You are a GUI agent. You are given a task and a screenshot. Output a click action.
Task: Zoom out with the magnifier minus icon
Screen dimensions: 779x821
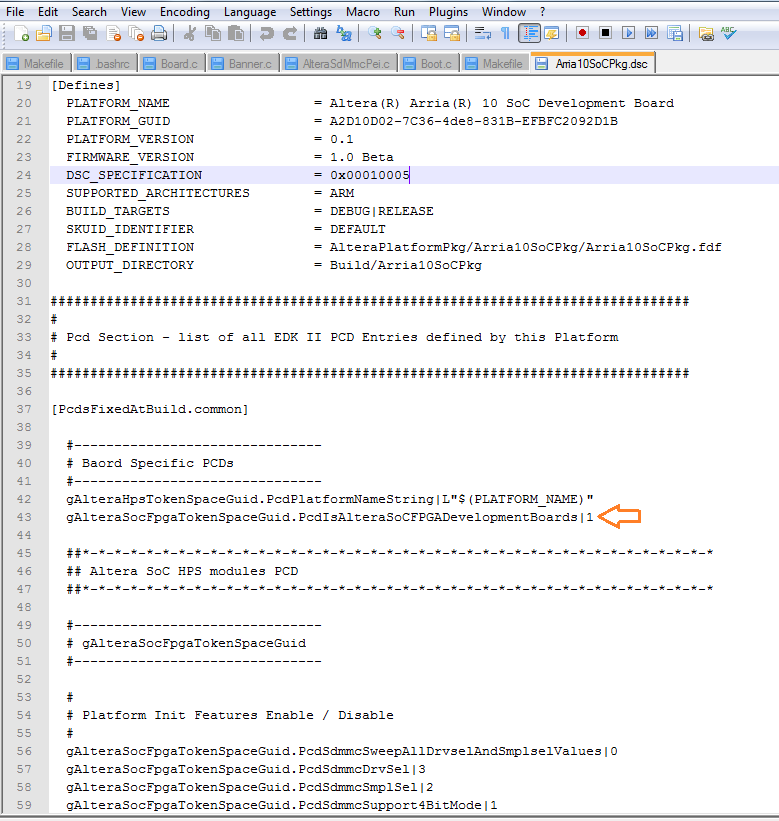coord(397,34)
